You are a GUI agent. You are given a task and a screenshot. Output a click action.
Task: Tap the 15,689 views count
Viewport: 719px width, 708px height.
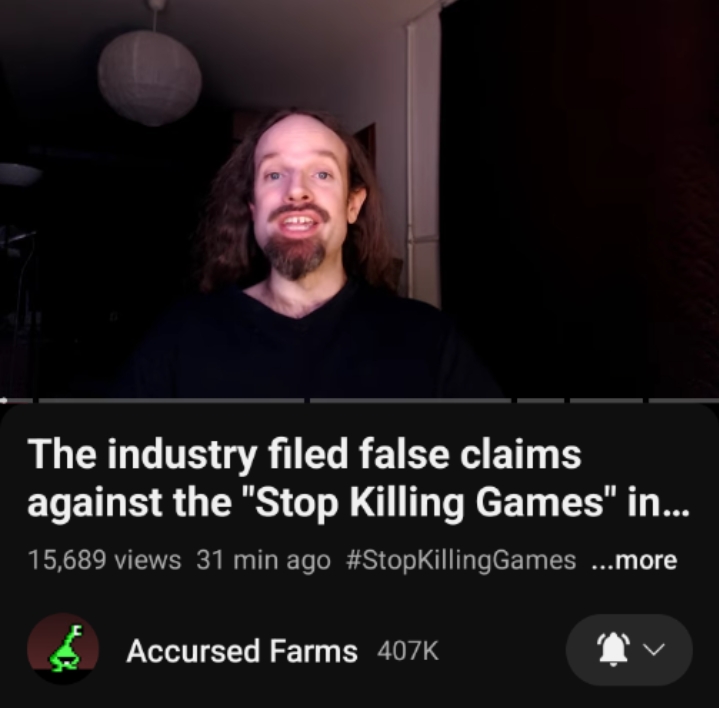coord(105,560)
